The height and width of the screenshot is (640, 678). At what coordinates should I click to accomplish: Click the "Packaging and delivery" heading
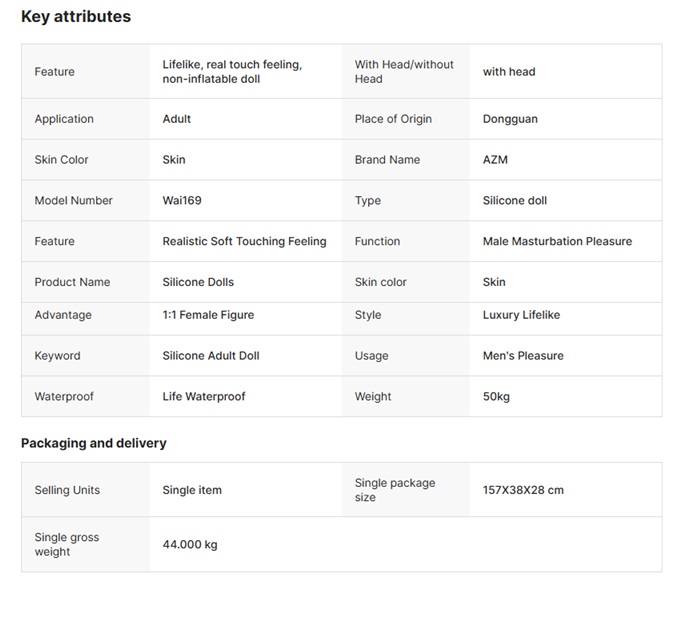pyautogui.click(x=94, y=443)
